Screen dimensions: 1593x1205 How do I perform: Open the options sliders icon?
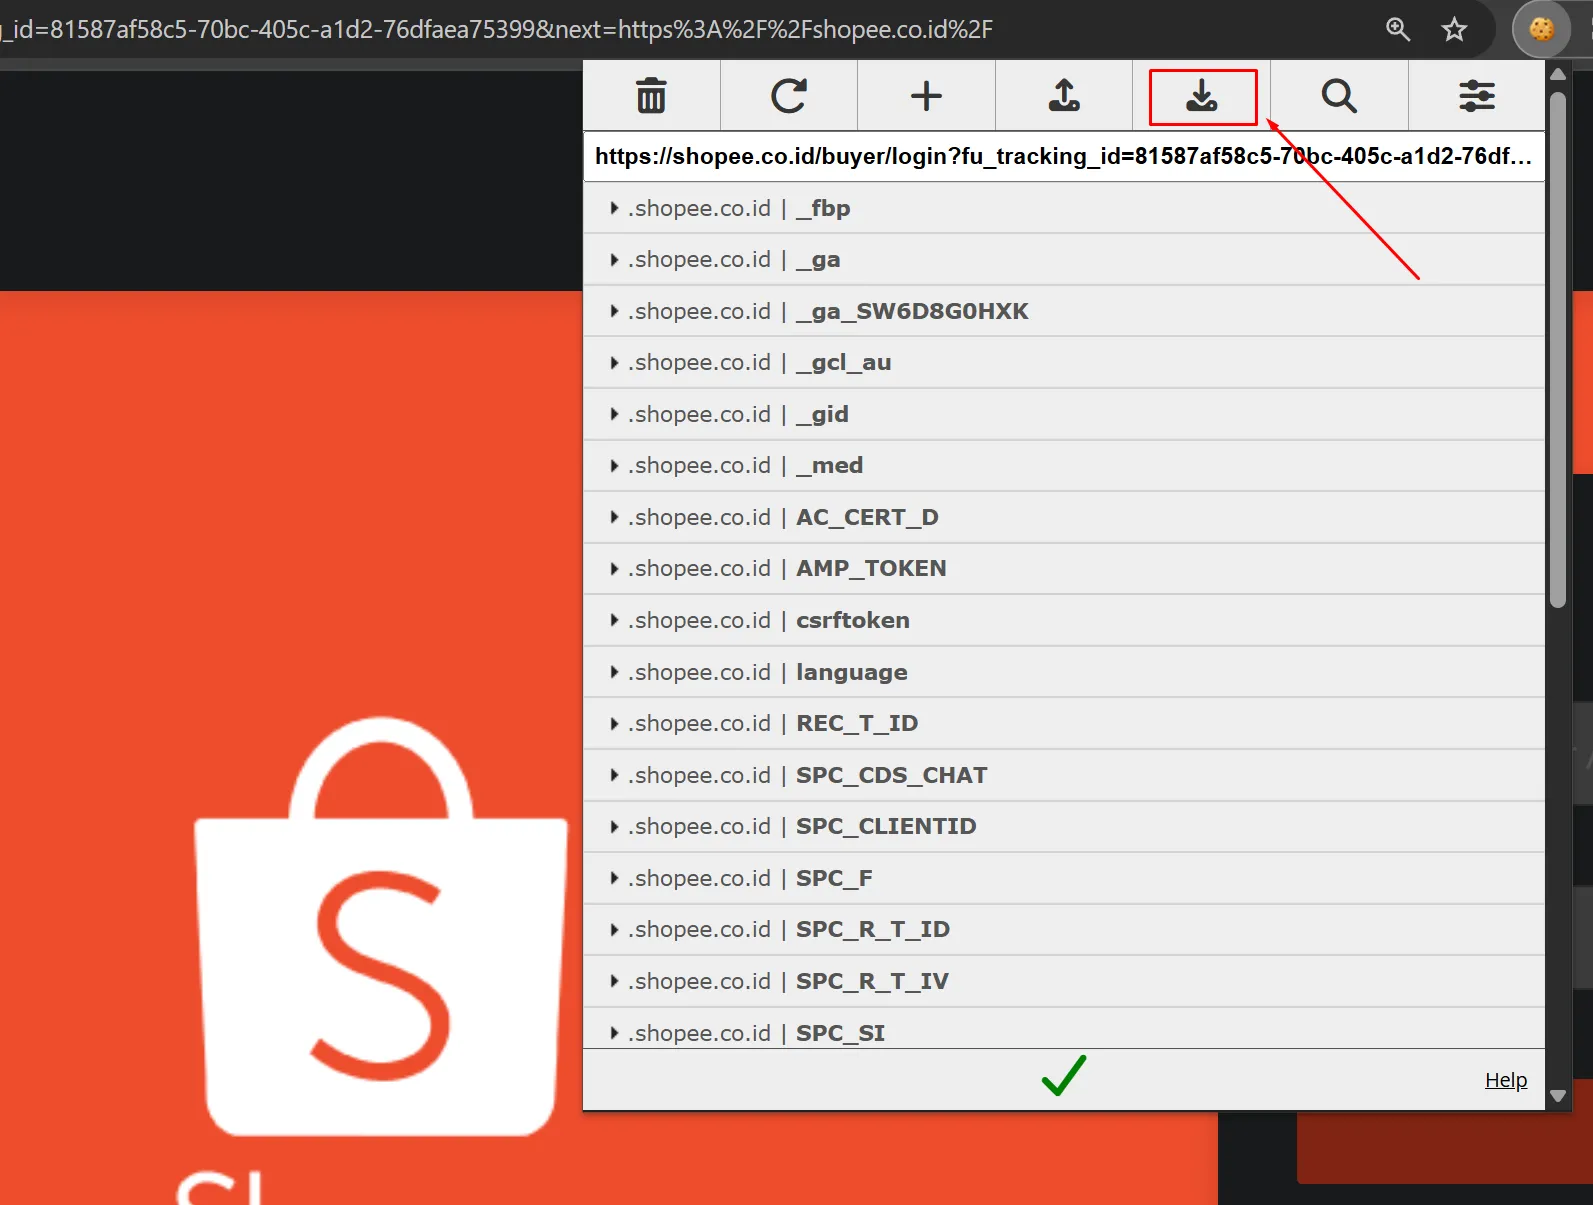point(1477,96)
